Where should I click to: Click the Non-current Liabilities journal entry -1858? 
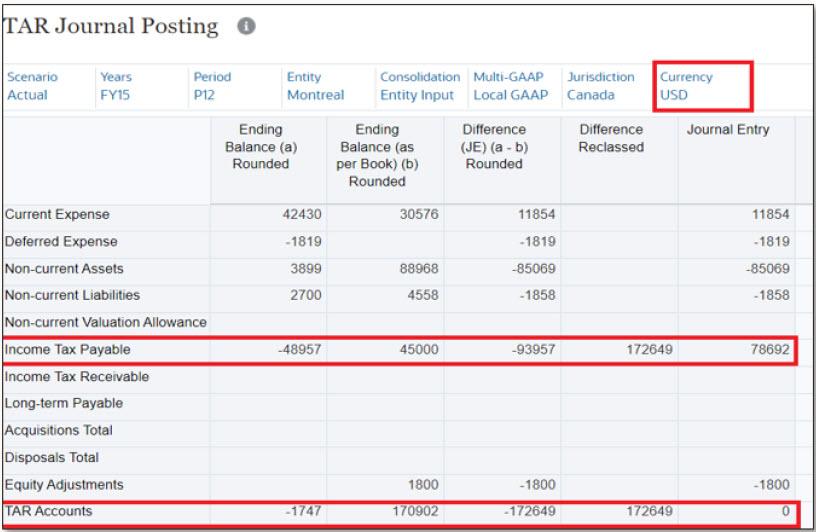coord(736,295)
